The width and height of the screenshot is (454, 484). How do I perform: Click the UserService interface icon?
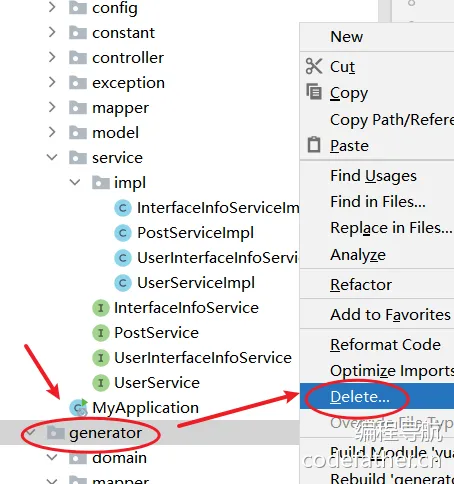(x=101, y=383)
